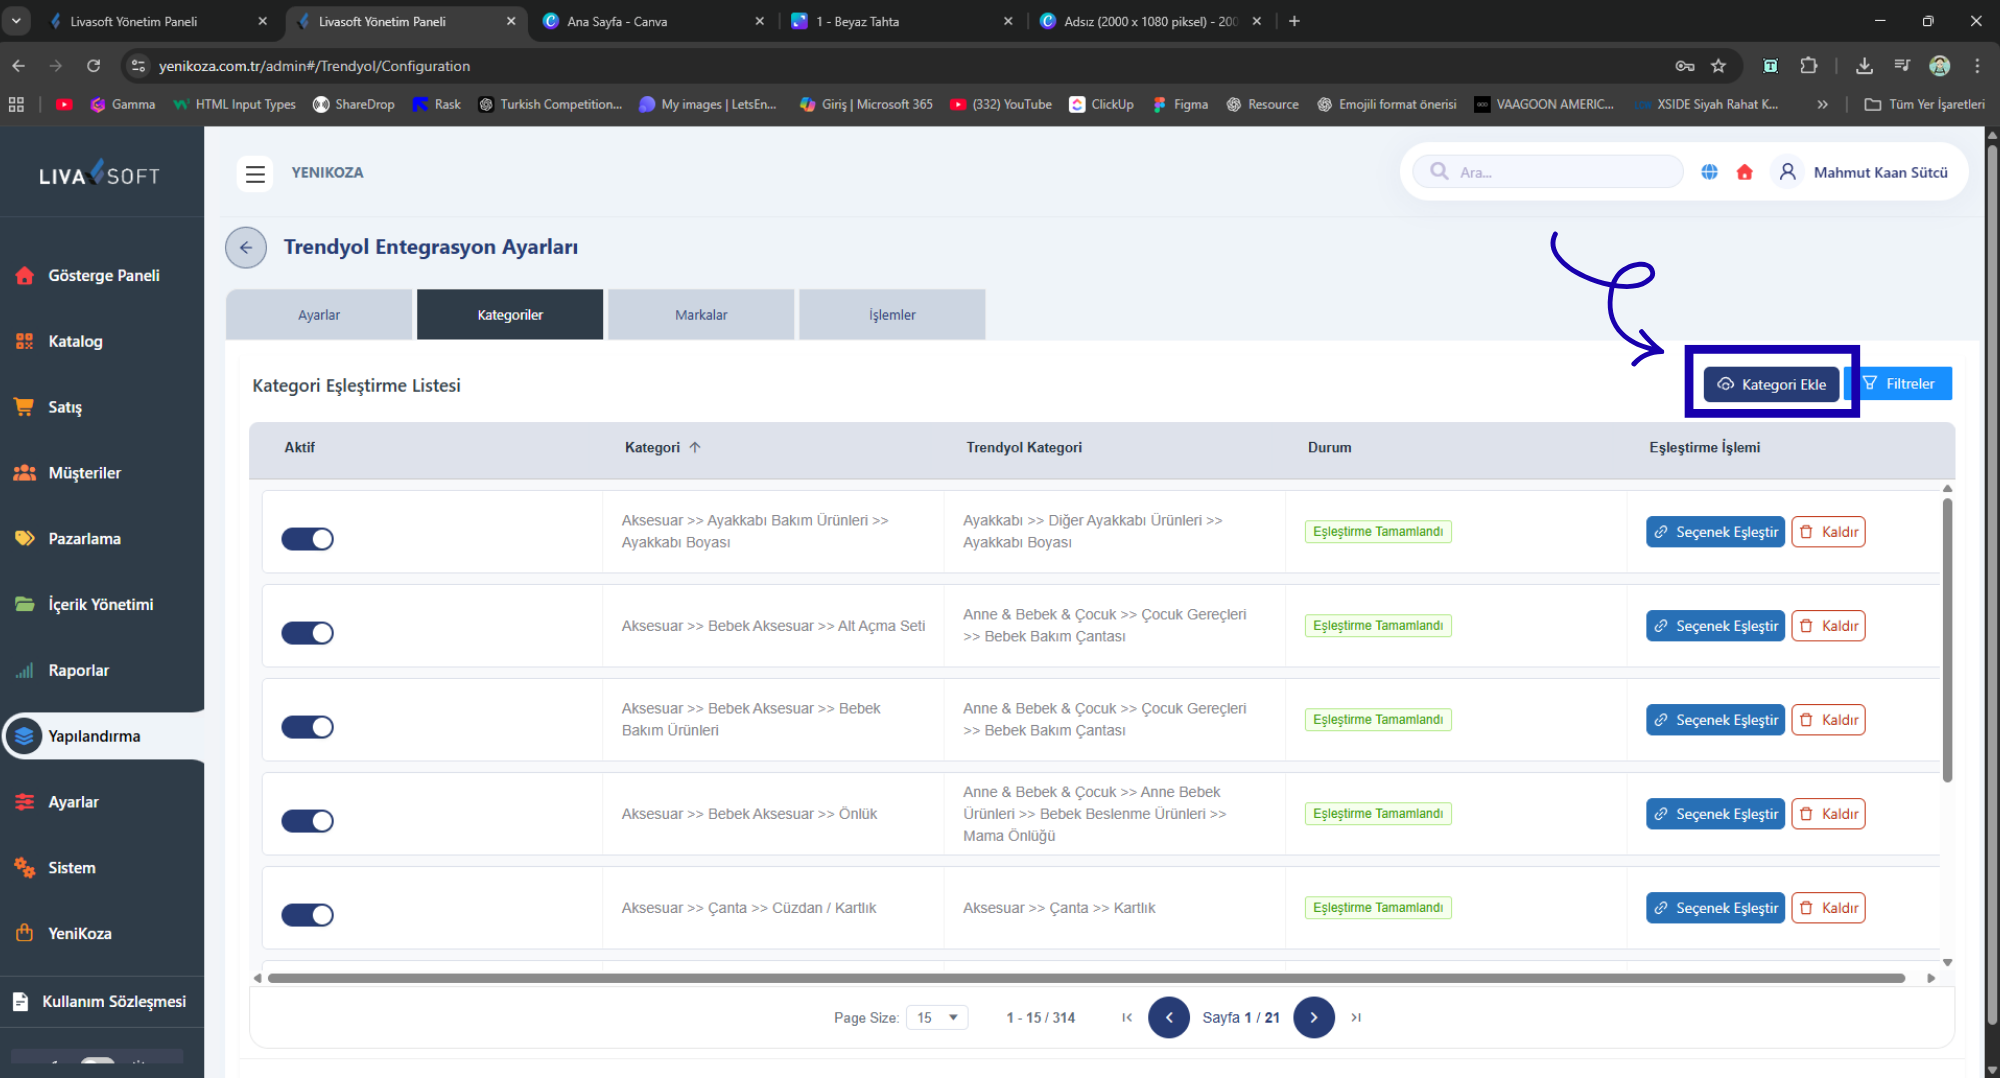Image resolution: width=2000 pixels, height=1080 pixels.
Task: Toggle active switch for Alt Açma Seti row
Action: click(307, 633)
